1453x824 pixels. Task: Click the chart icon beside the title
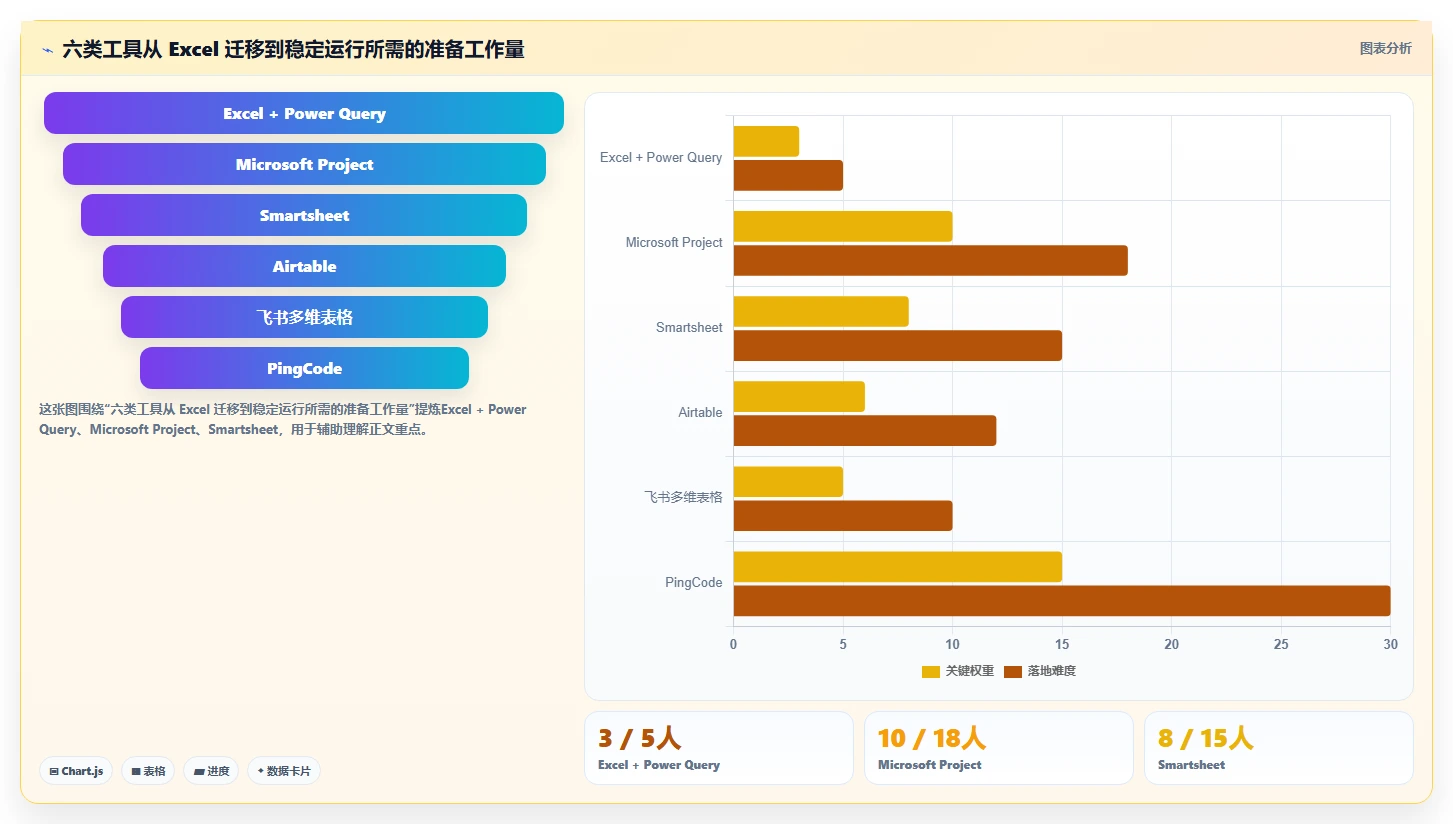tap(47, 50)
